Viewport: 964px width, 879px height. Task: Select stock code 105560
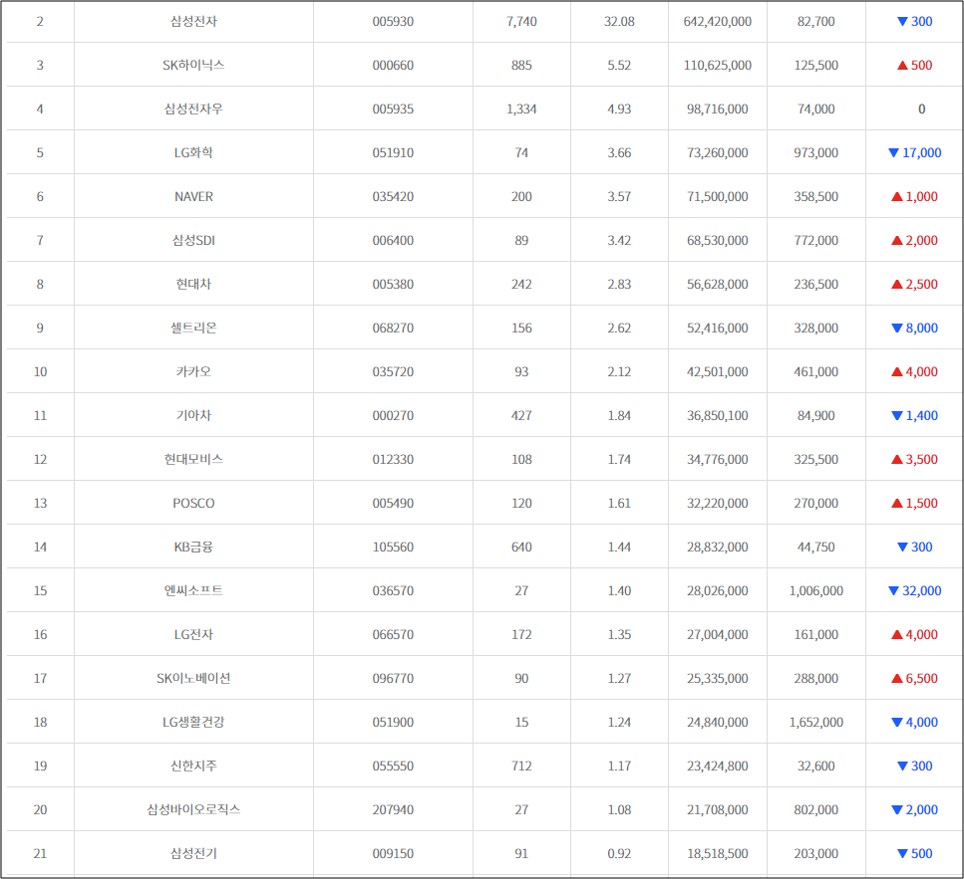[393, 546]
